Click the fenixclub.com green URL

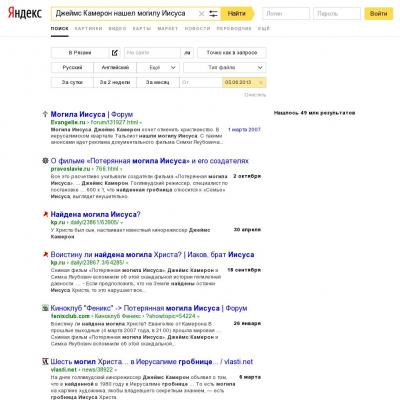point(70,316)
